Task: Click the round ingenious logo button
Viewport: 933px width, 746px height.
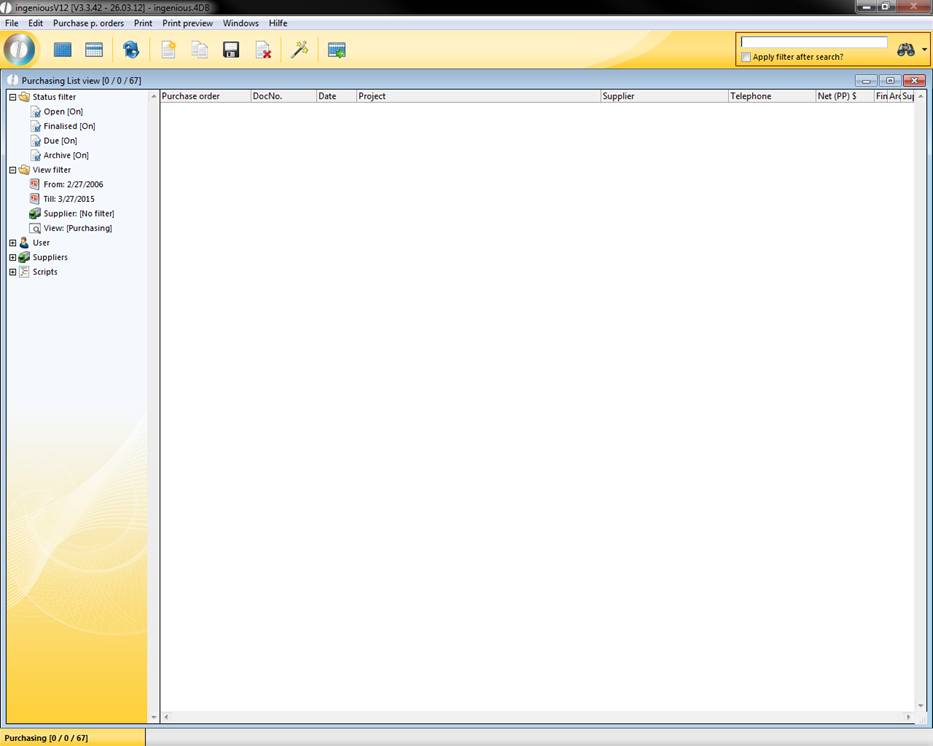Action: (20, 49)
